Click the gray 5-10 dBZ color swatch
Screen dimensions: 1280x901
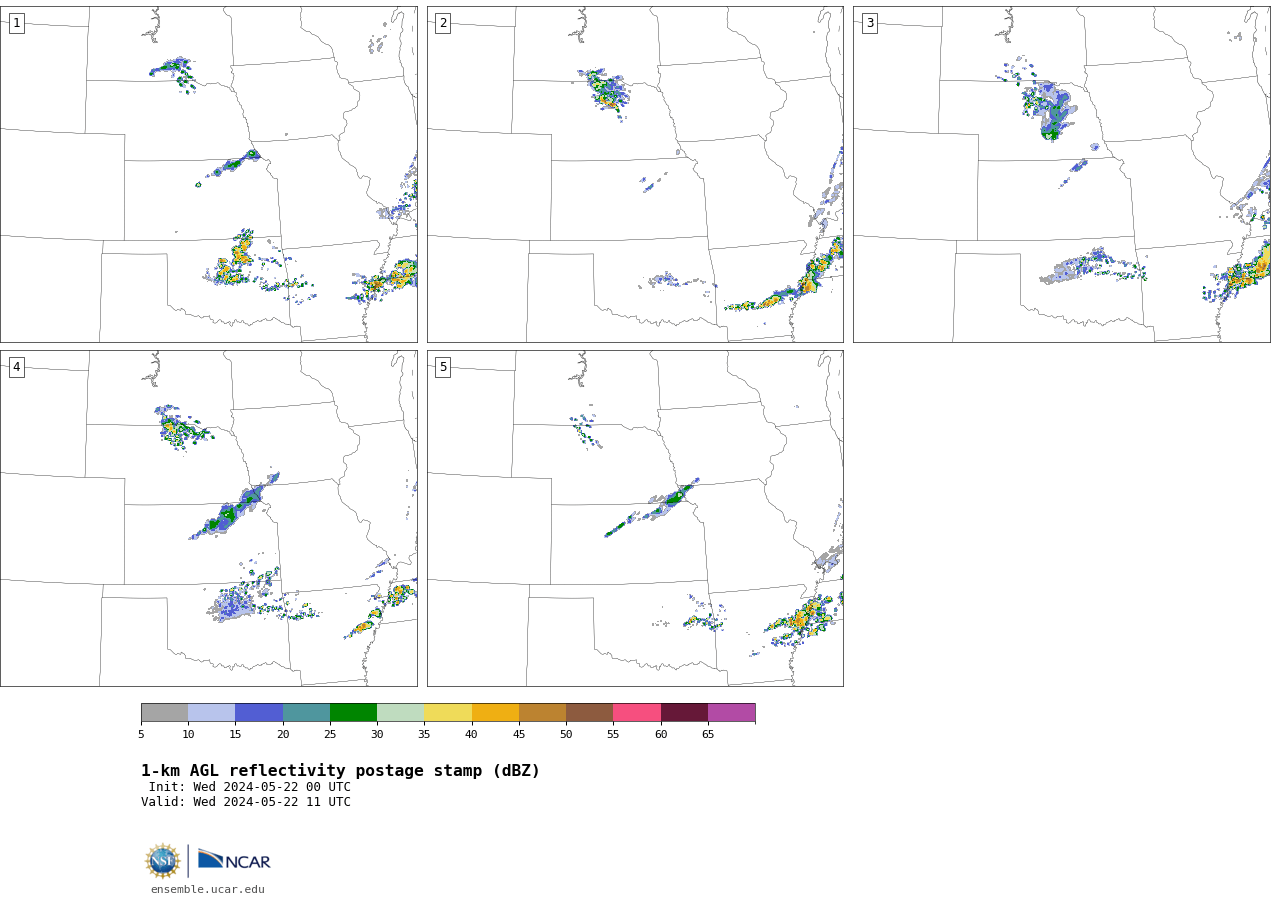click(164, 712)
